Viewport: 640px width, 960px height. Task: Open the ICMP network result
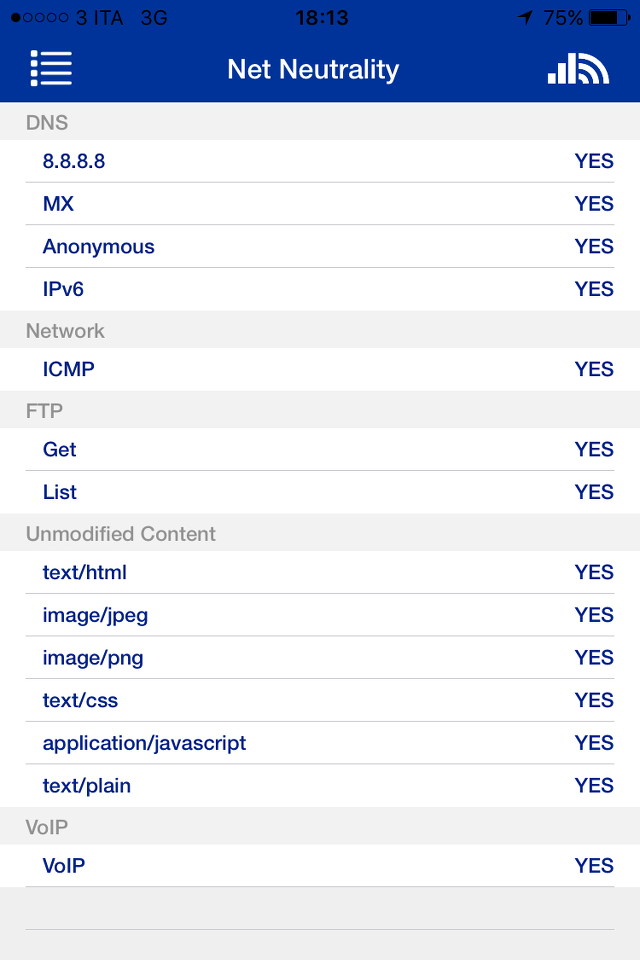tap(320, 369)
